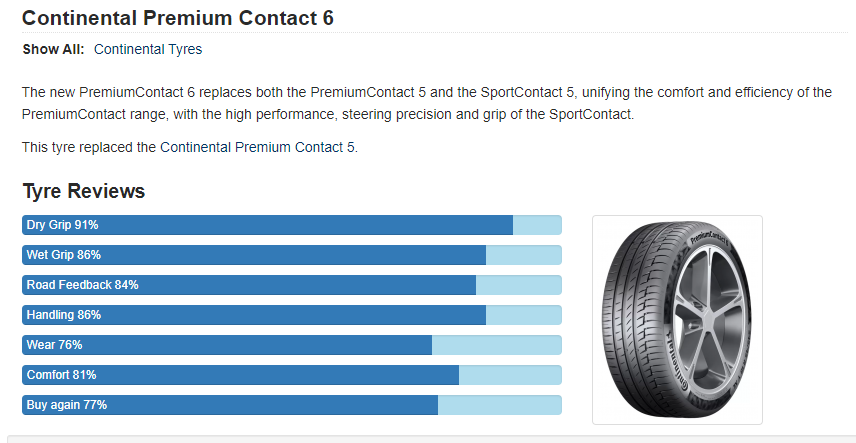Click the 'This tyre replaced the' text

pos(90,147)
